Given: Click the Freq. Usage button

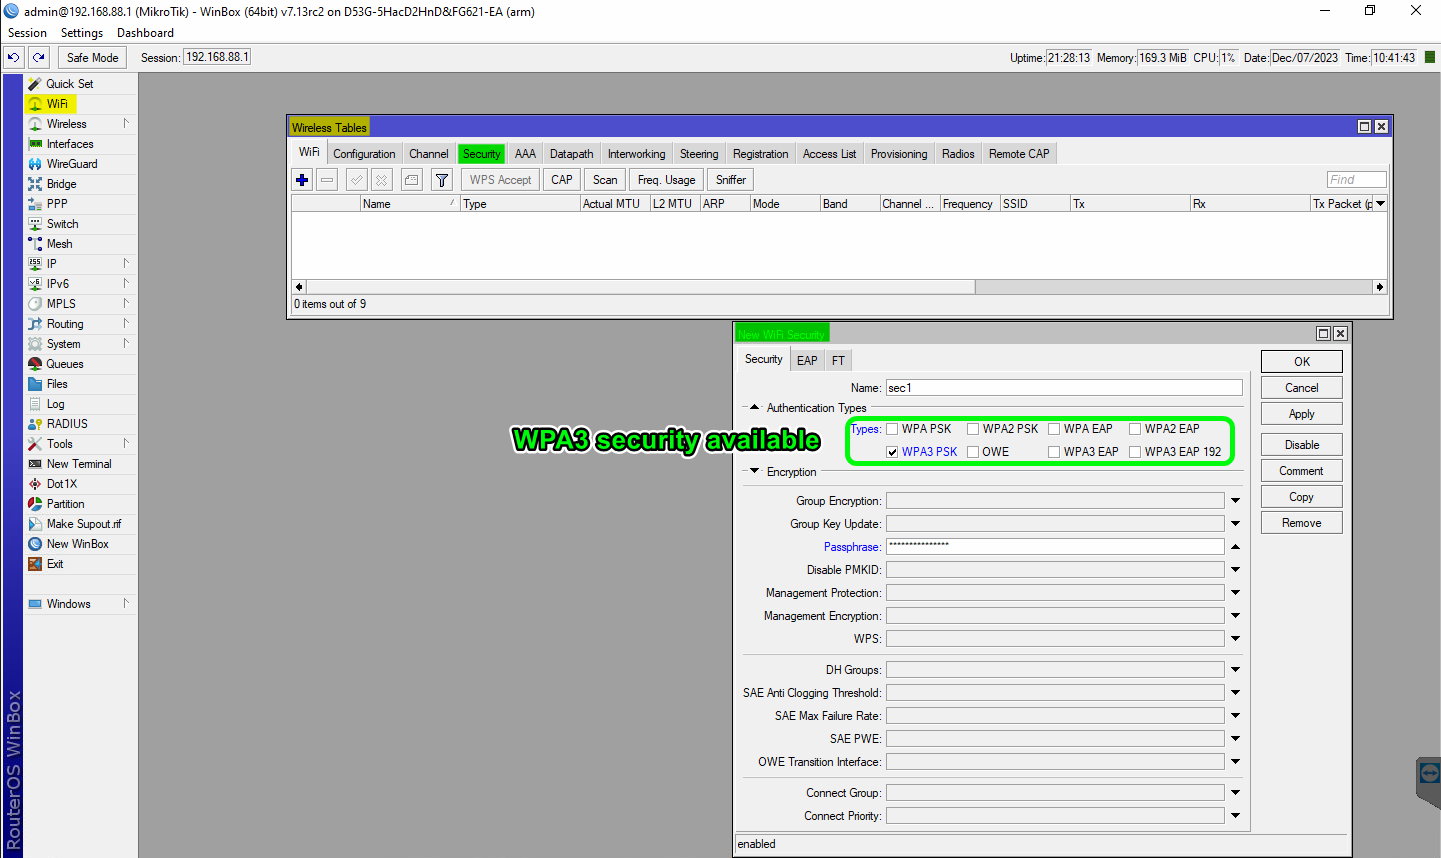Looking at the screenshot, I should click(666, 180).
